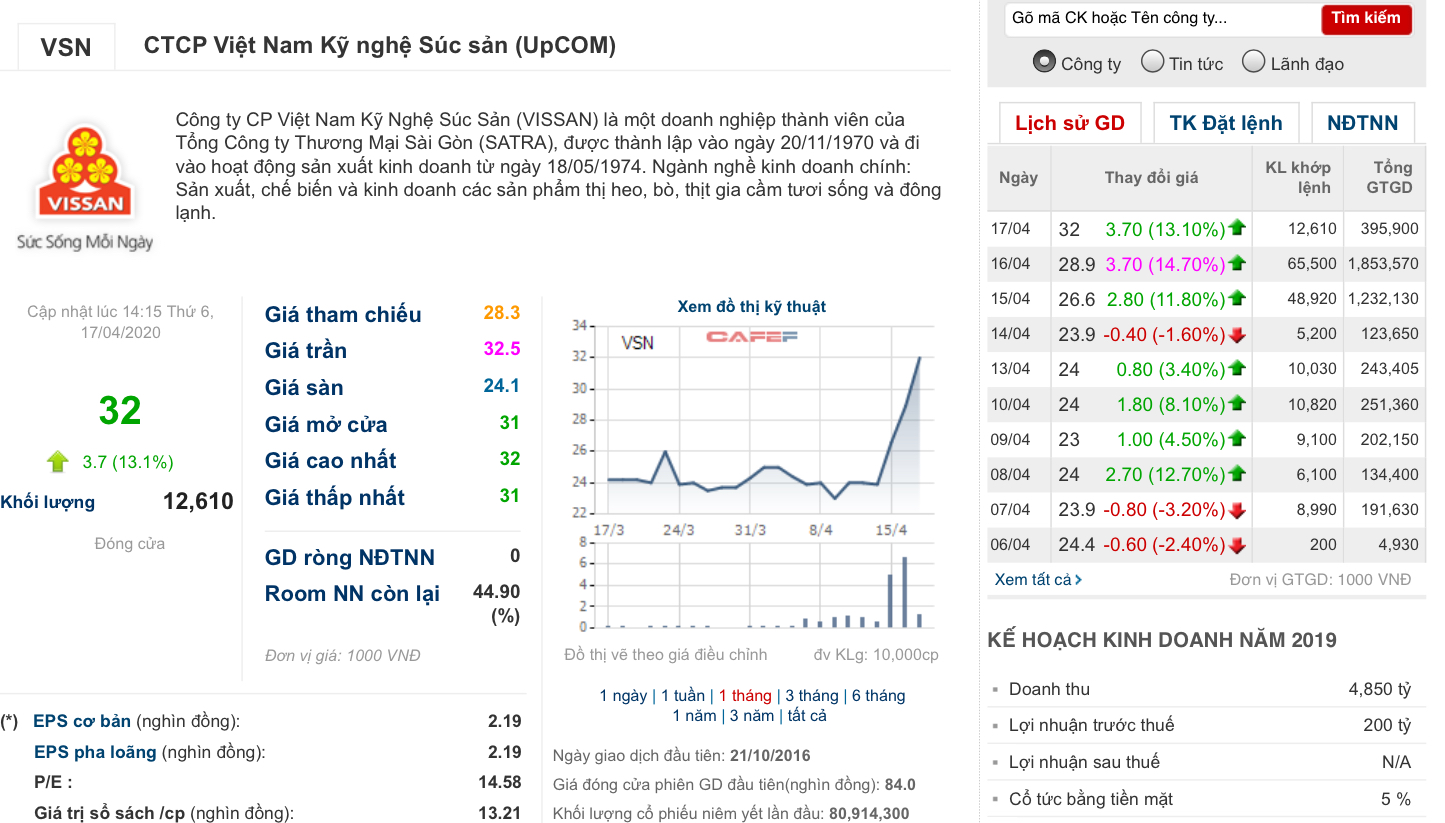Image resolution: width=1445 pixels, height=823 pixels.
Task: Show the 3 năm chart range
Action: pyautogui.click(x=752, y=715)
